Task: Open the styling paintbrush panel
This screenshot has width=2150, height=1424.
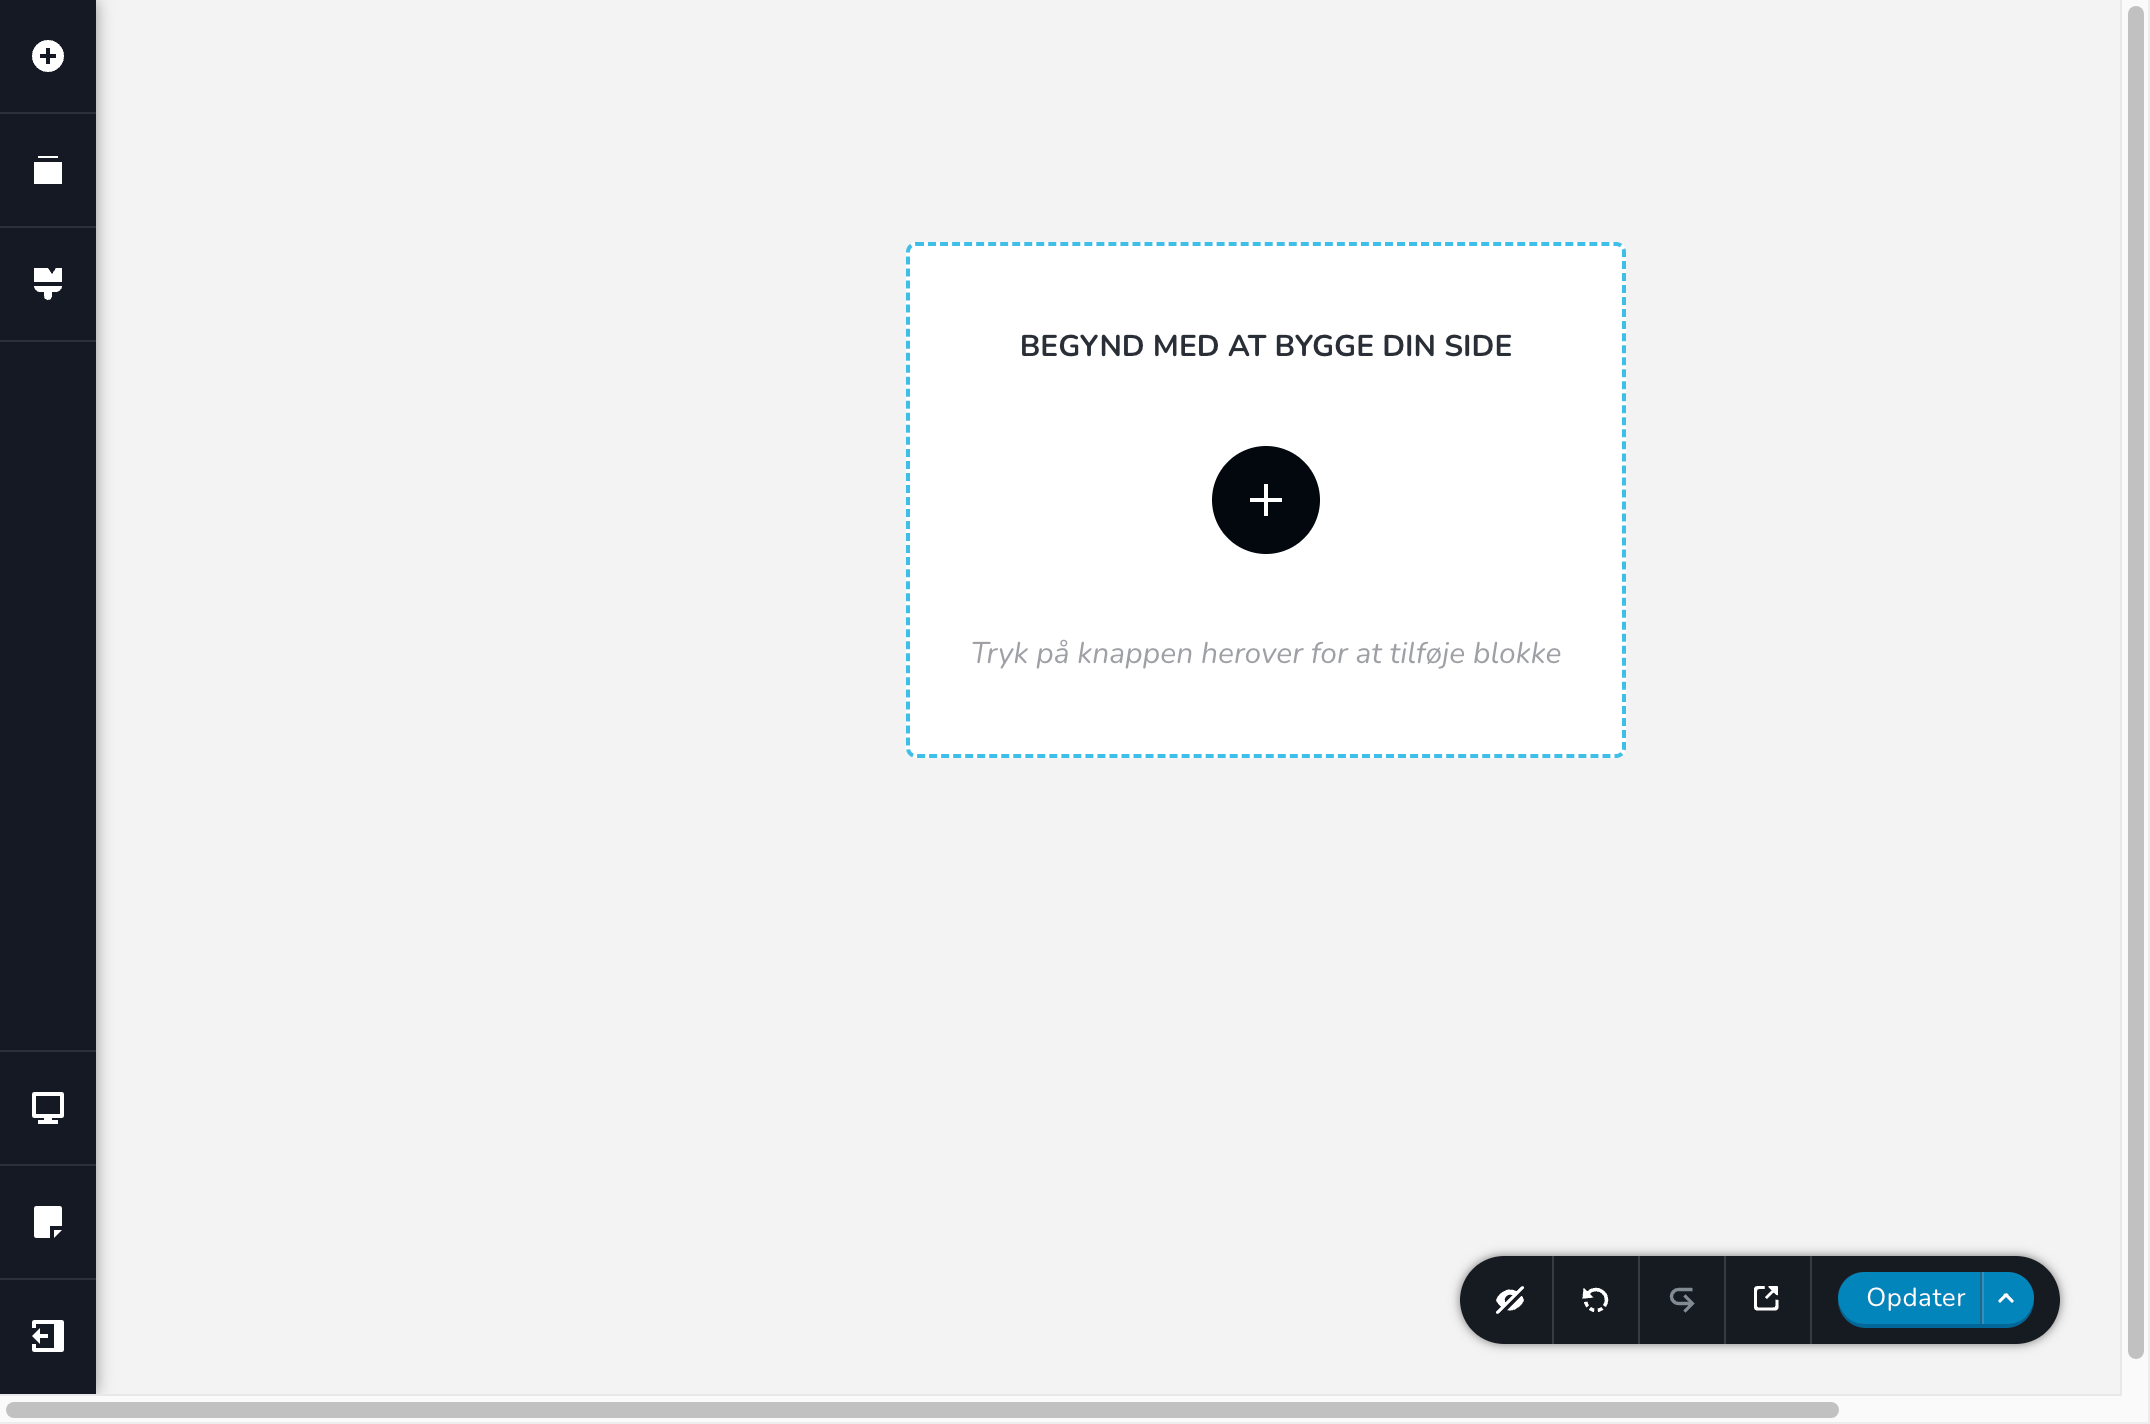Action: [48, 284]
